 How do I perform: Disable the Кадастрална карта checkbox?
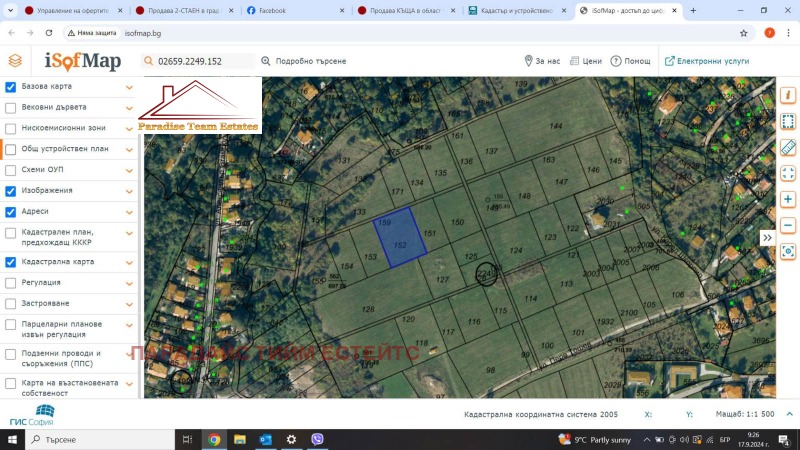click(11, 262)
